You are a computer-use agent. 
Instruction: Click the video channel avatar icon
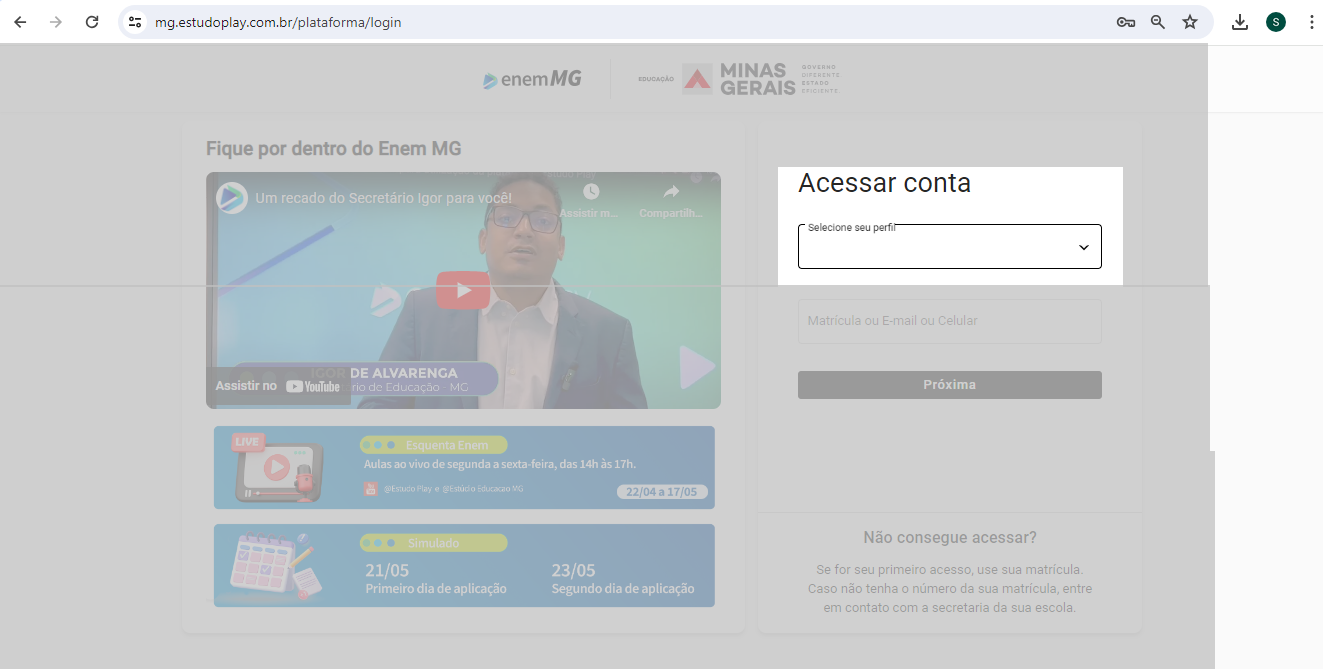tap(232, 198)
